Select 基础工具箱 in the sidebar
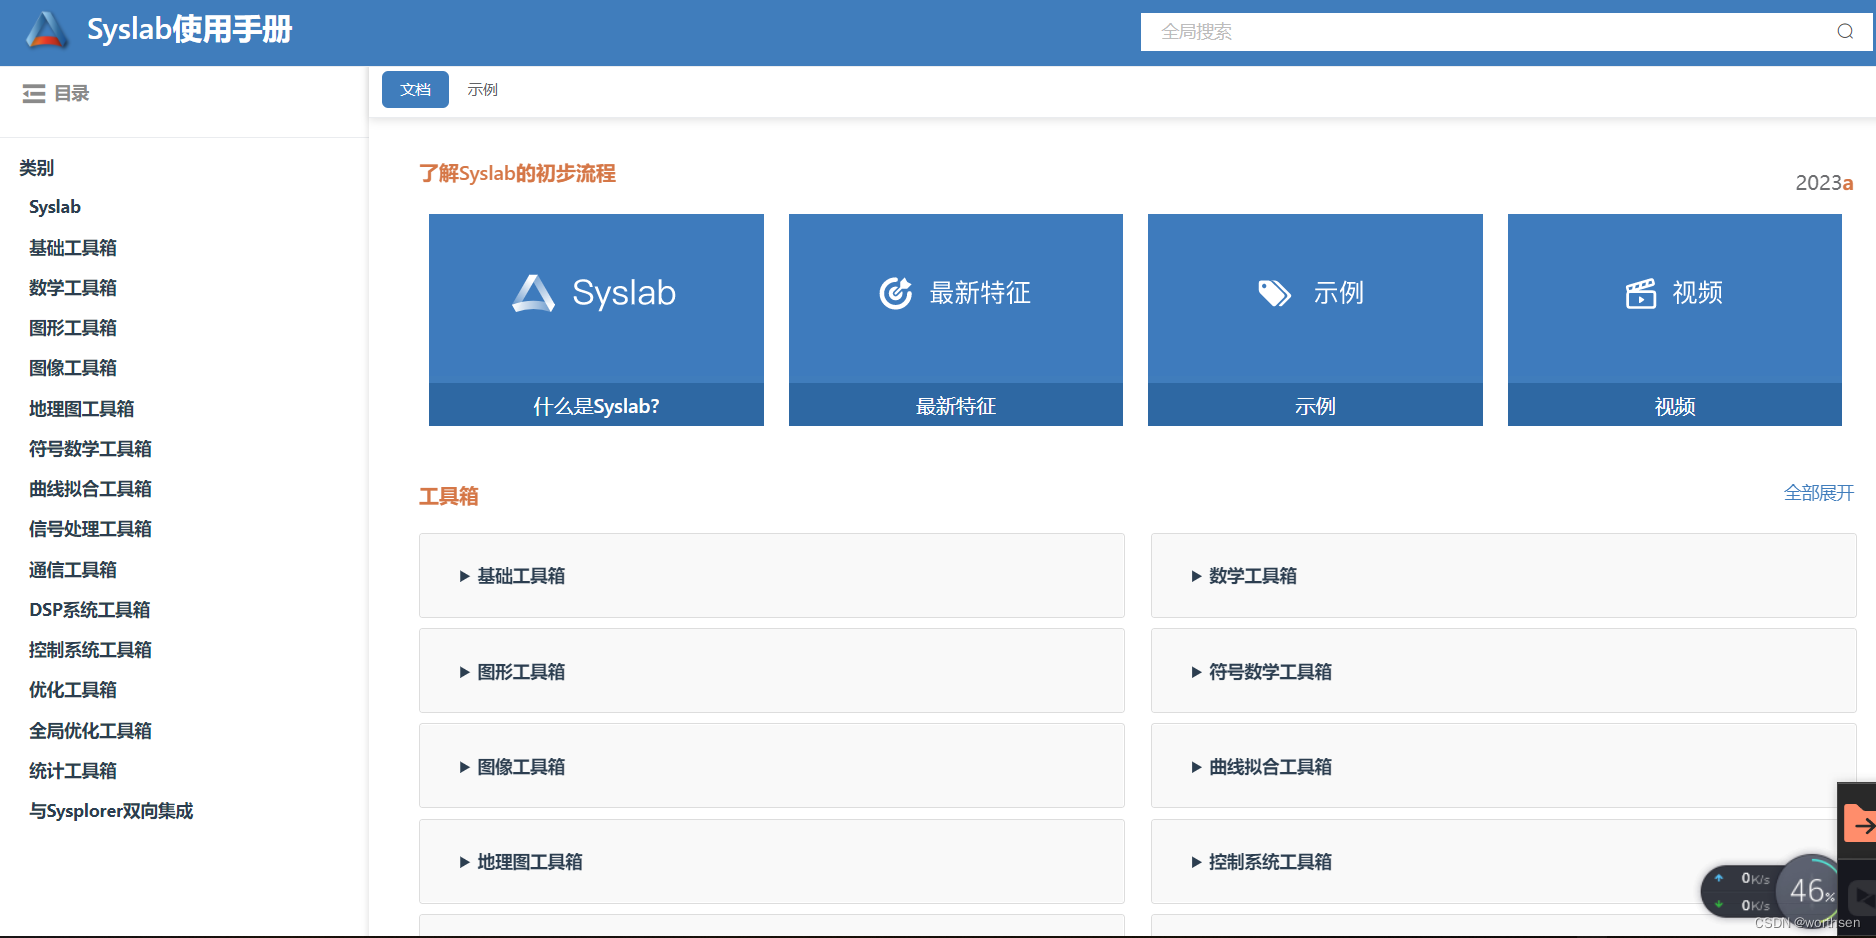1876x938 pixels. (x=73, y=247)
